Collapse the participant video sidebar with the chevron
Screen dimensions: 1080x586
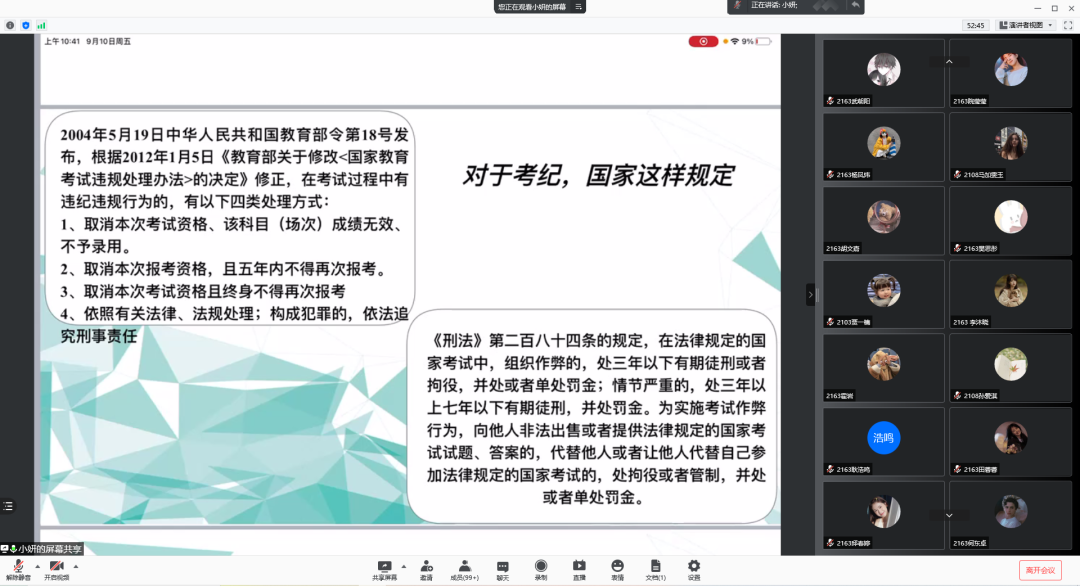point(811,295)
